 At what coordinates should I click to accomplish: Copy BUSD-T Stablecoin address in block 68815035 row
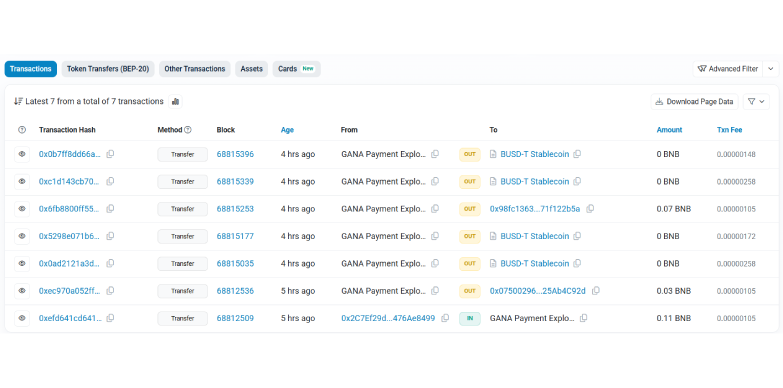pos(577,263)
